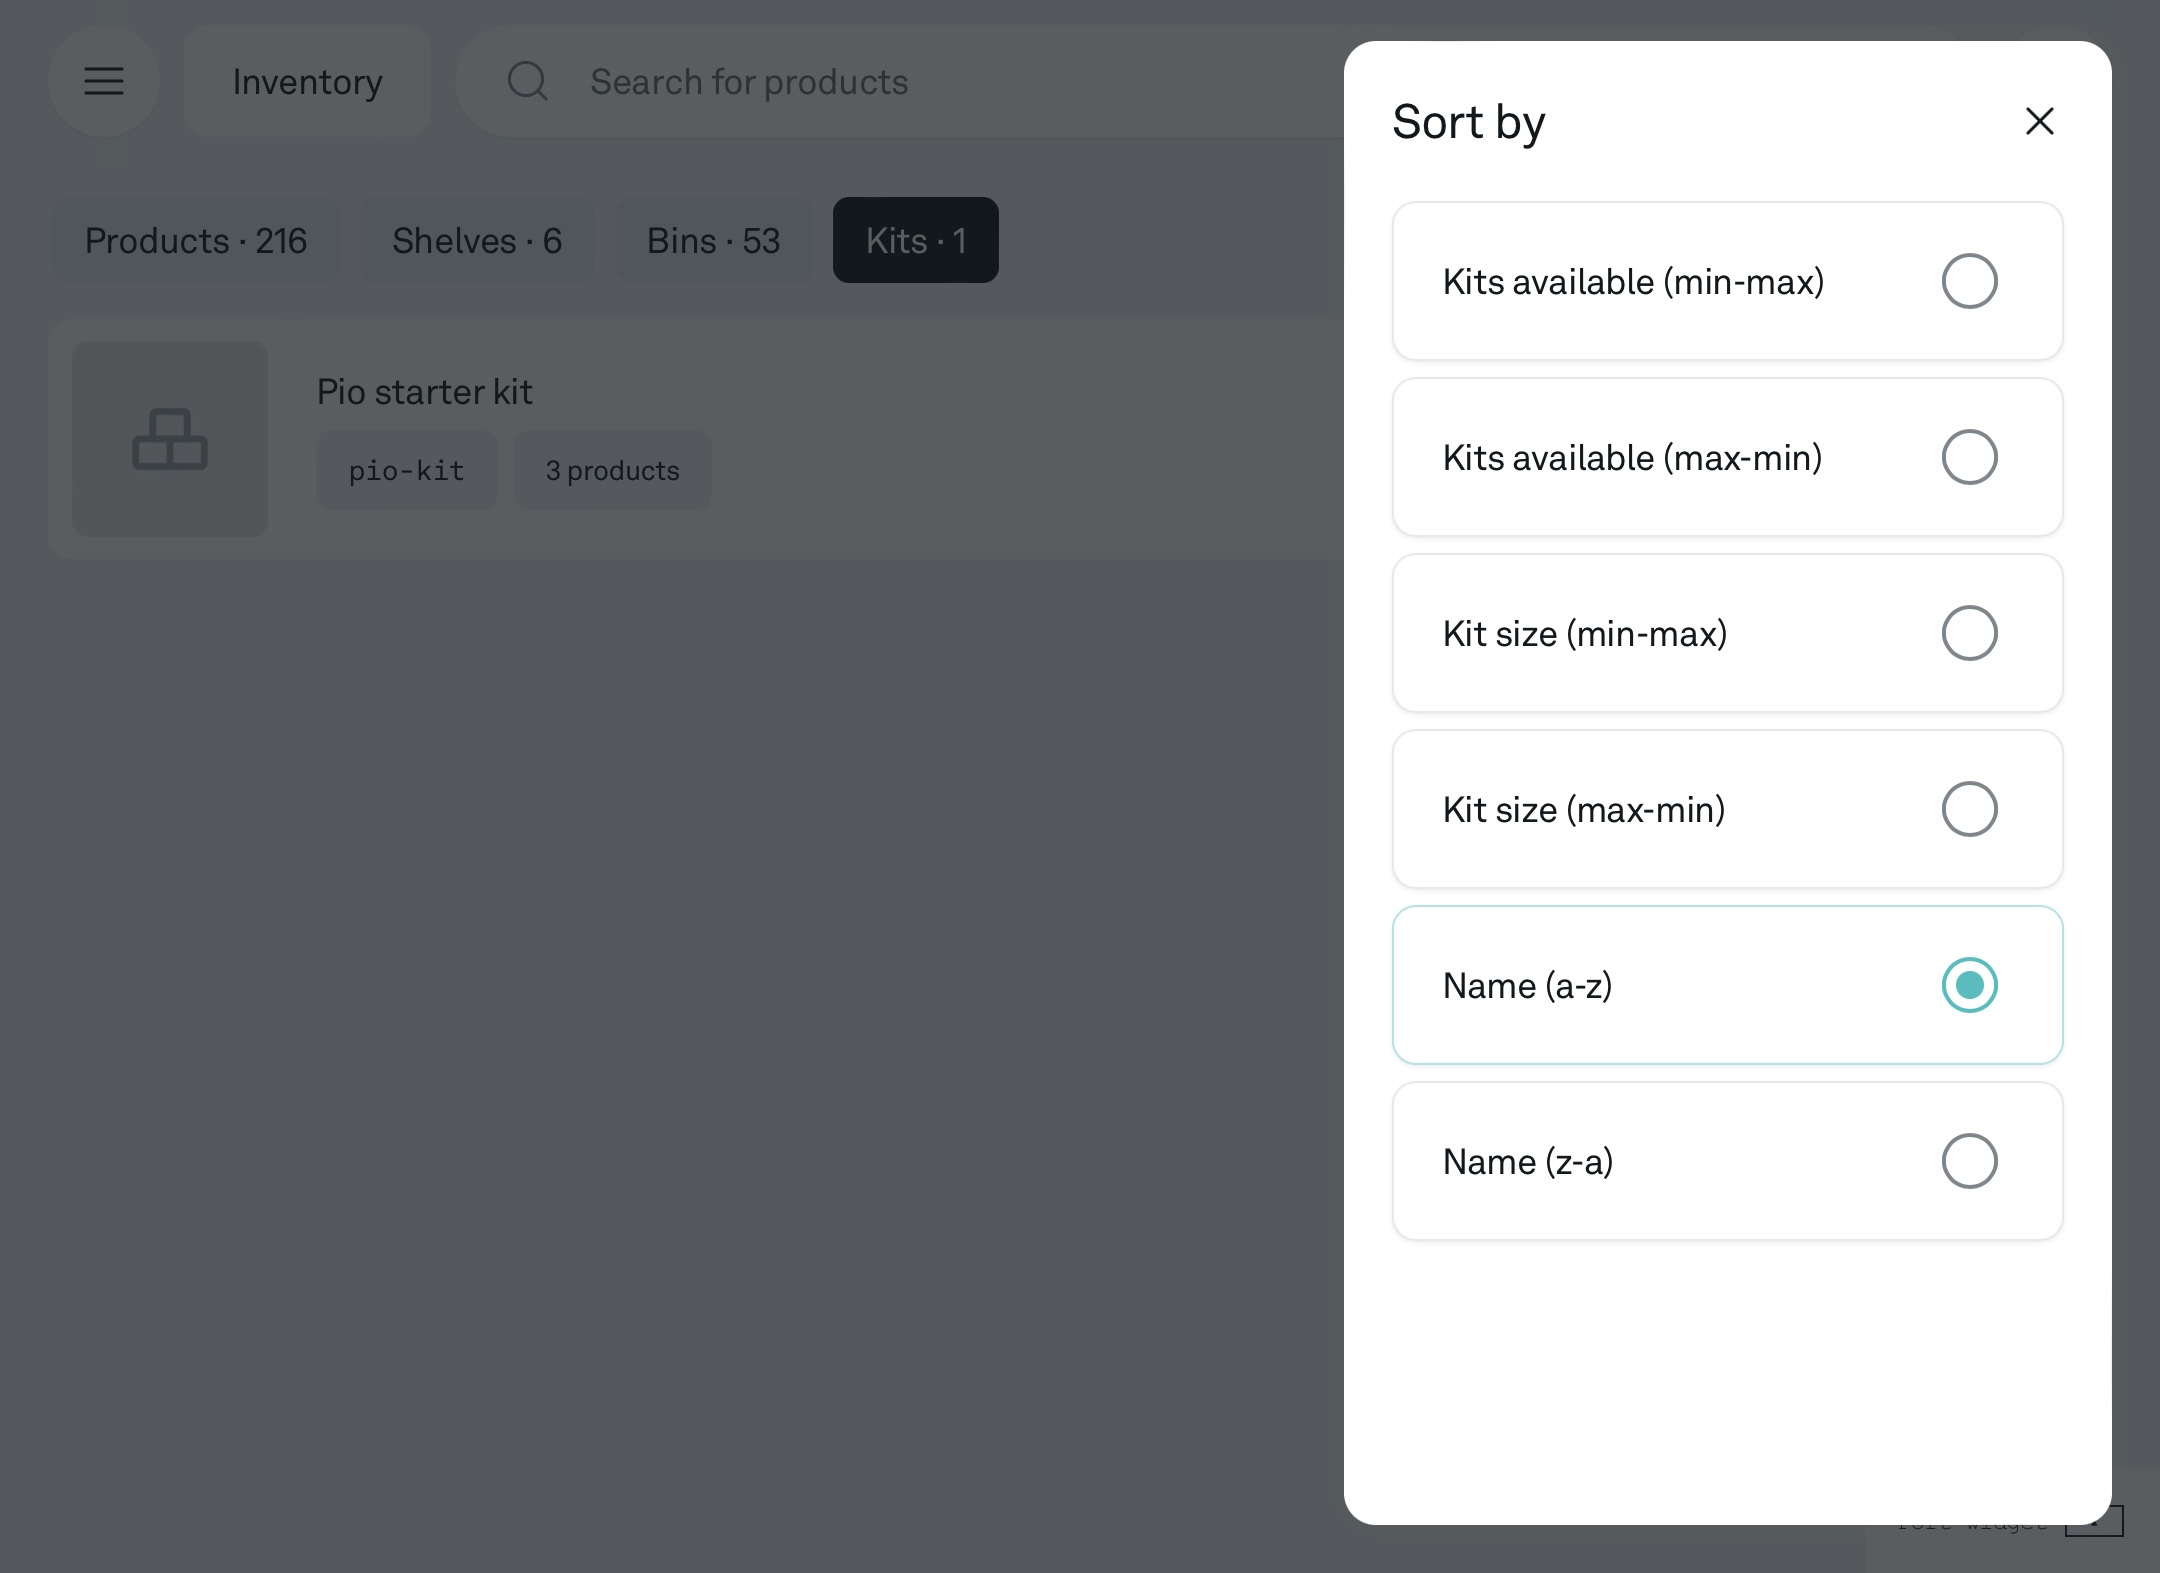The height and width of the screenshot is (1573, 2160).
Task: Switch to the Products · 216 tab
Action: [196, 240]
